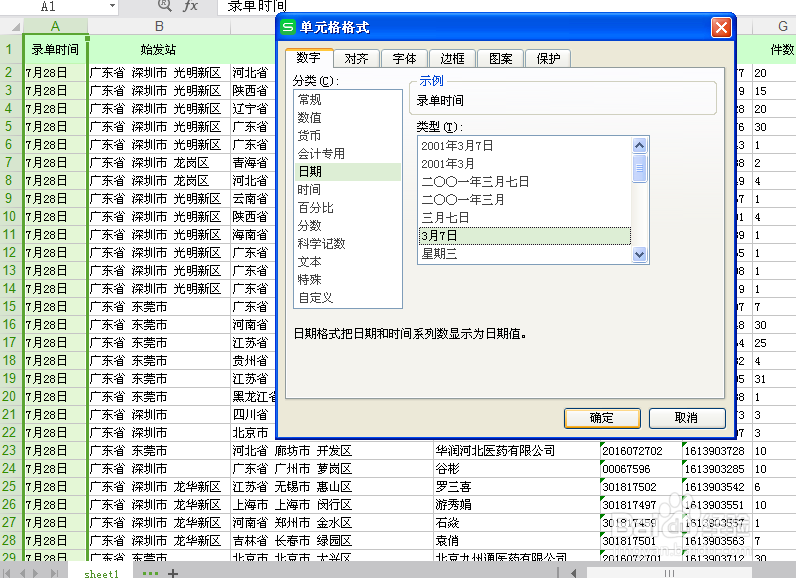Click the fx insert function icon
This screenshot has height=578, width=796.
tap(190, 6)
